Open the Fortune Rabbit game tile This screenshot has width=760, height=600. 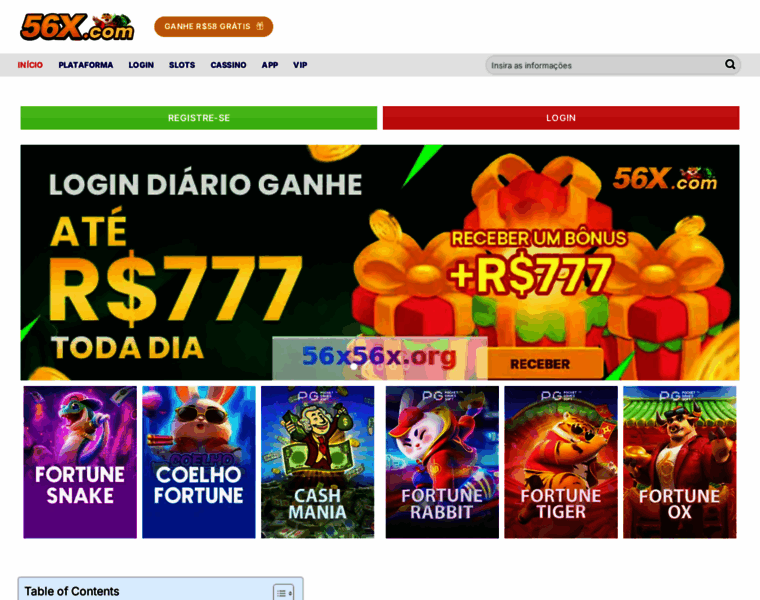click(x=442, y=462)
